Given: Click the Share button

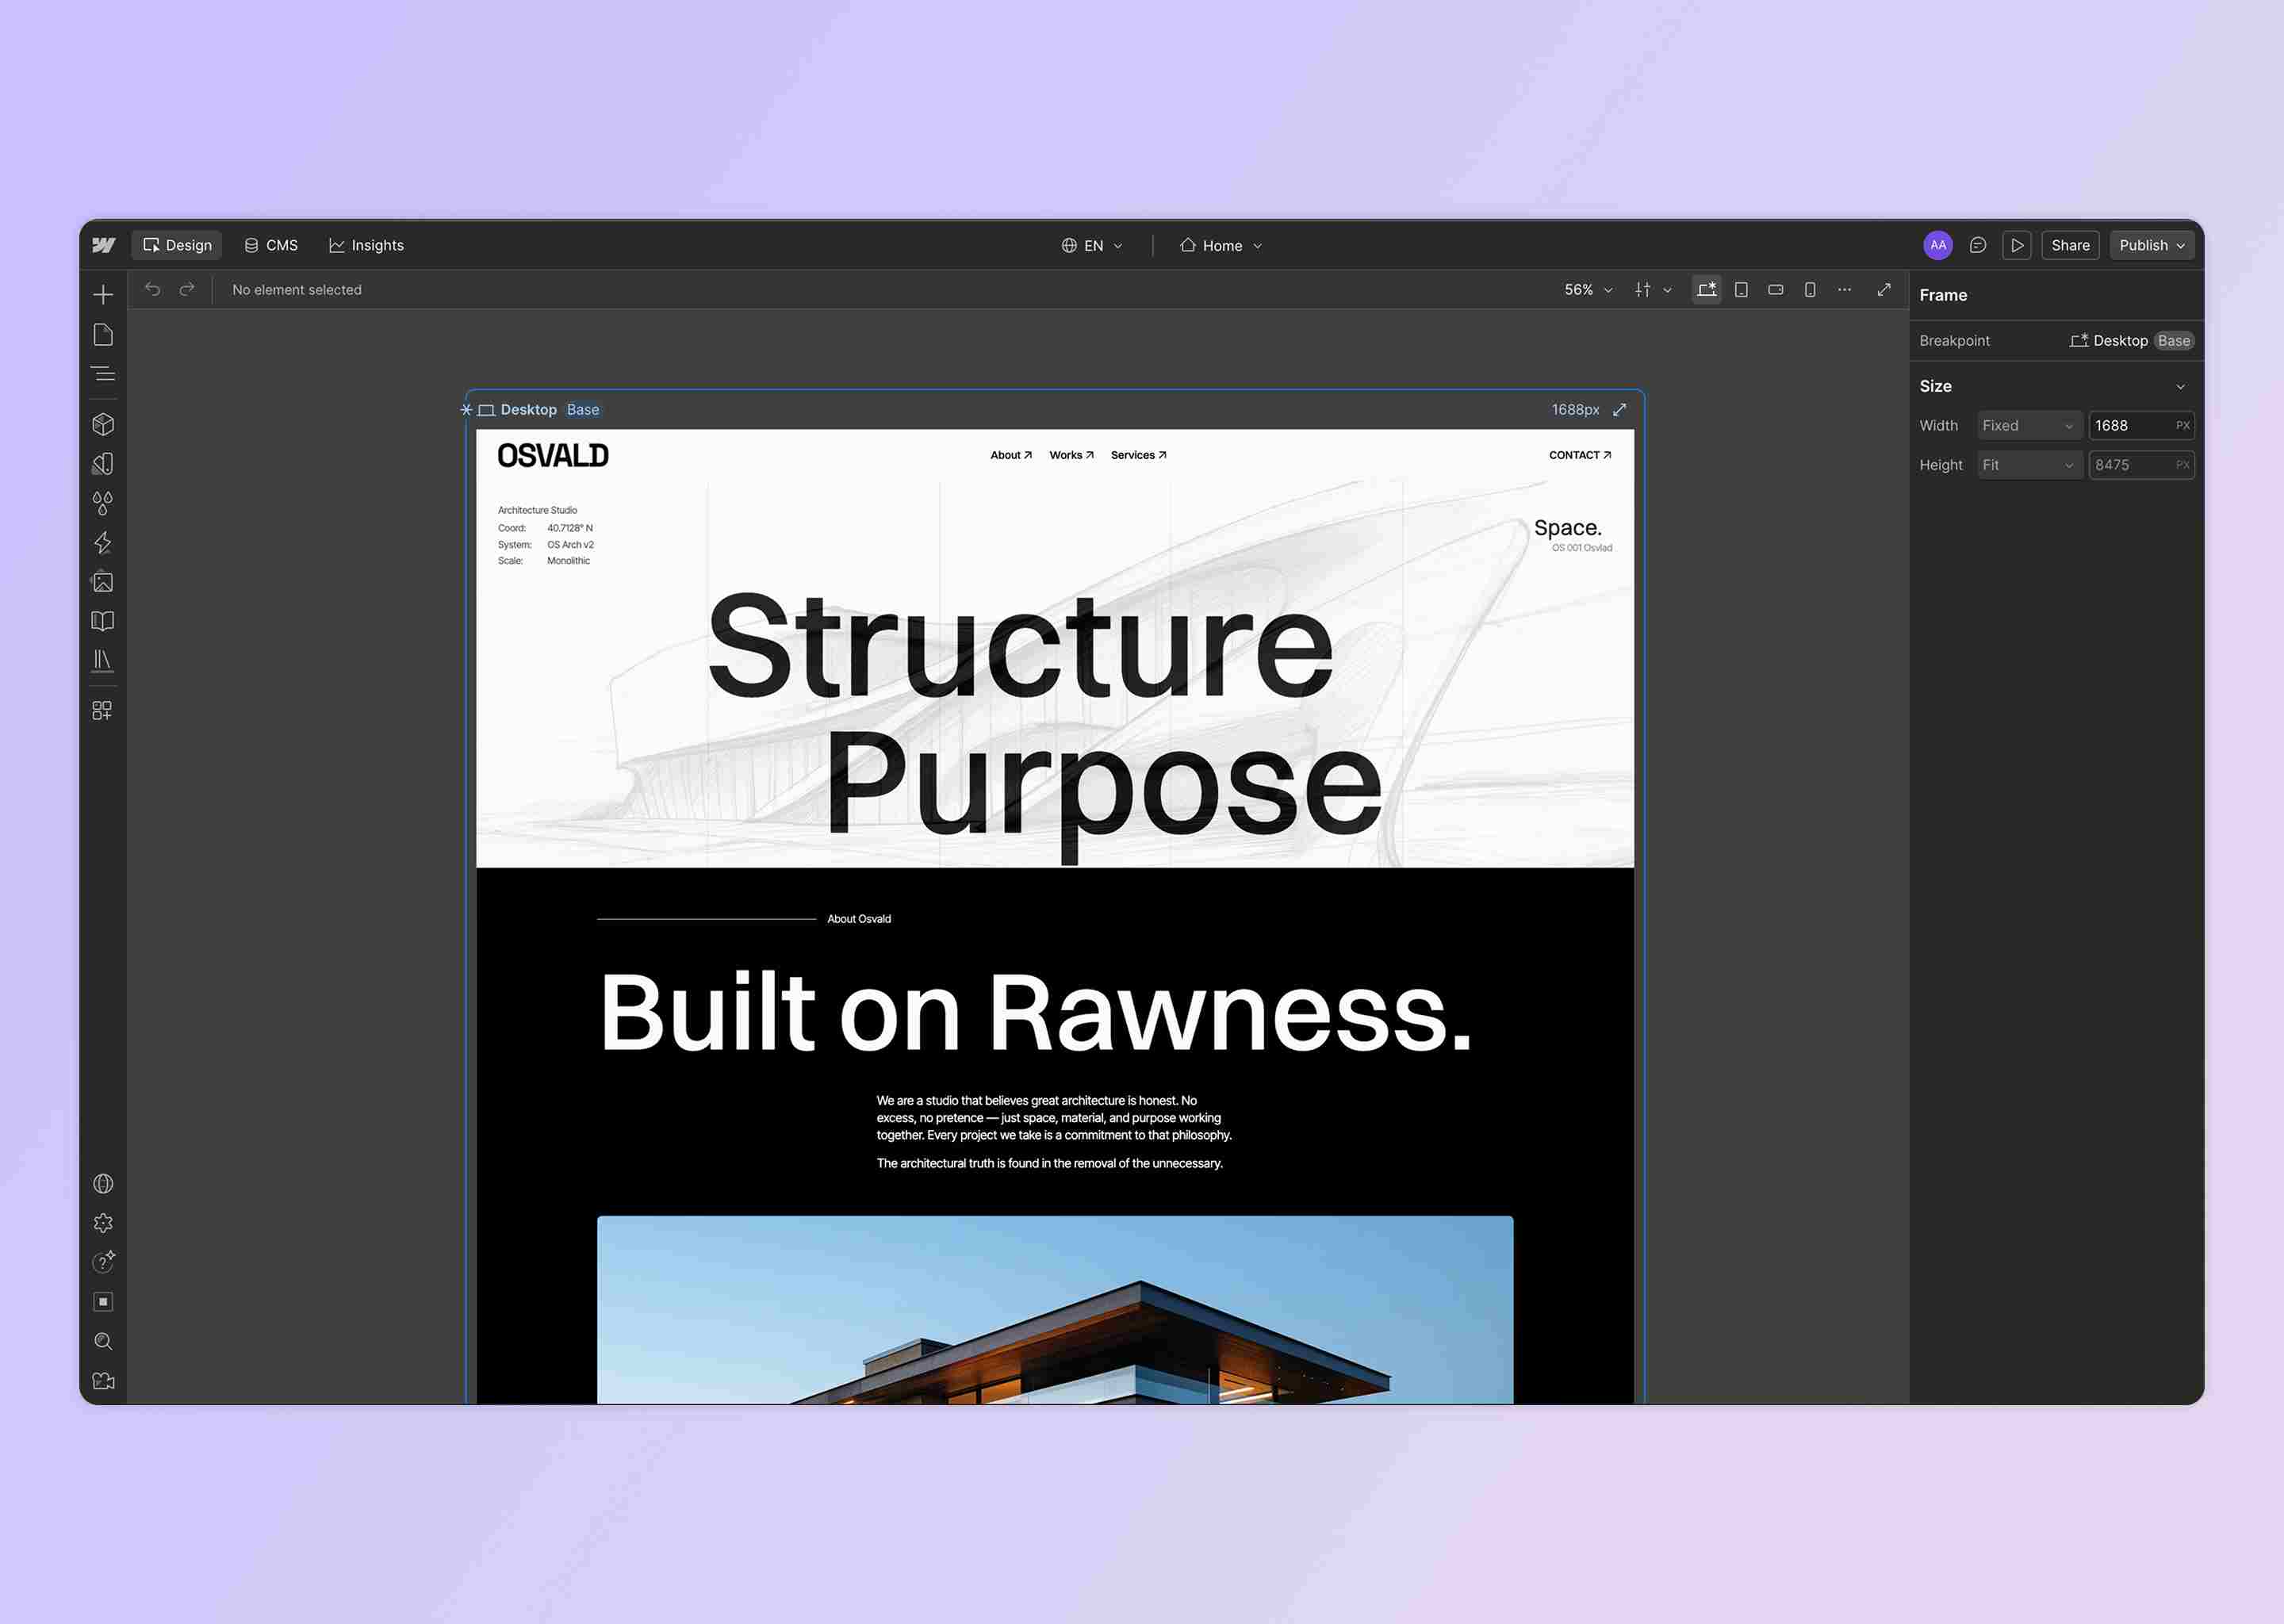Looking at the screenshot, I should pyautogui.click(x=2070, y=245).
